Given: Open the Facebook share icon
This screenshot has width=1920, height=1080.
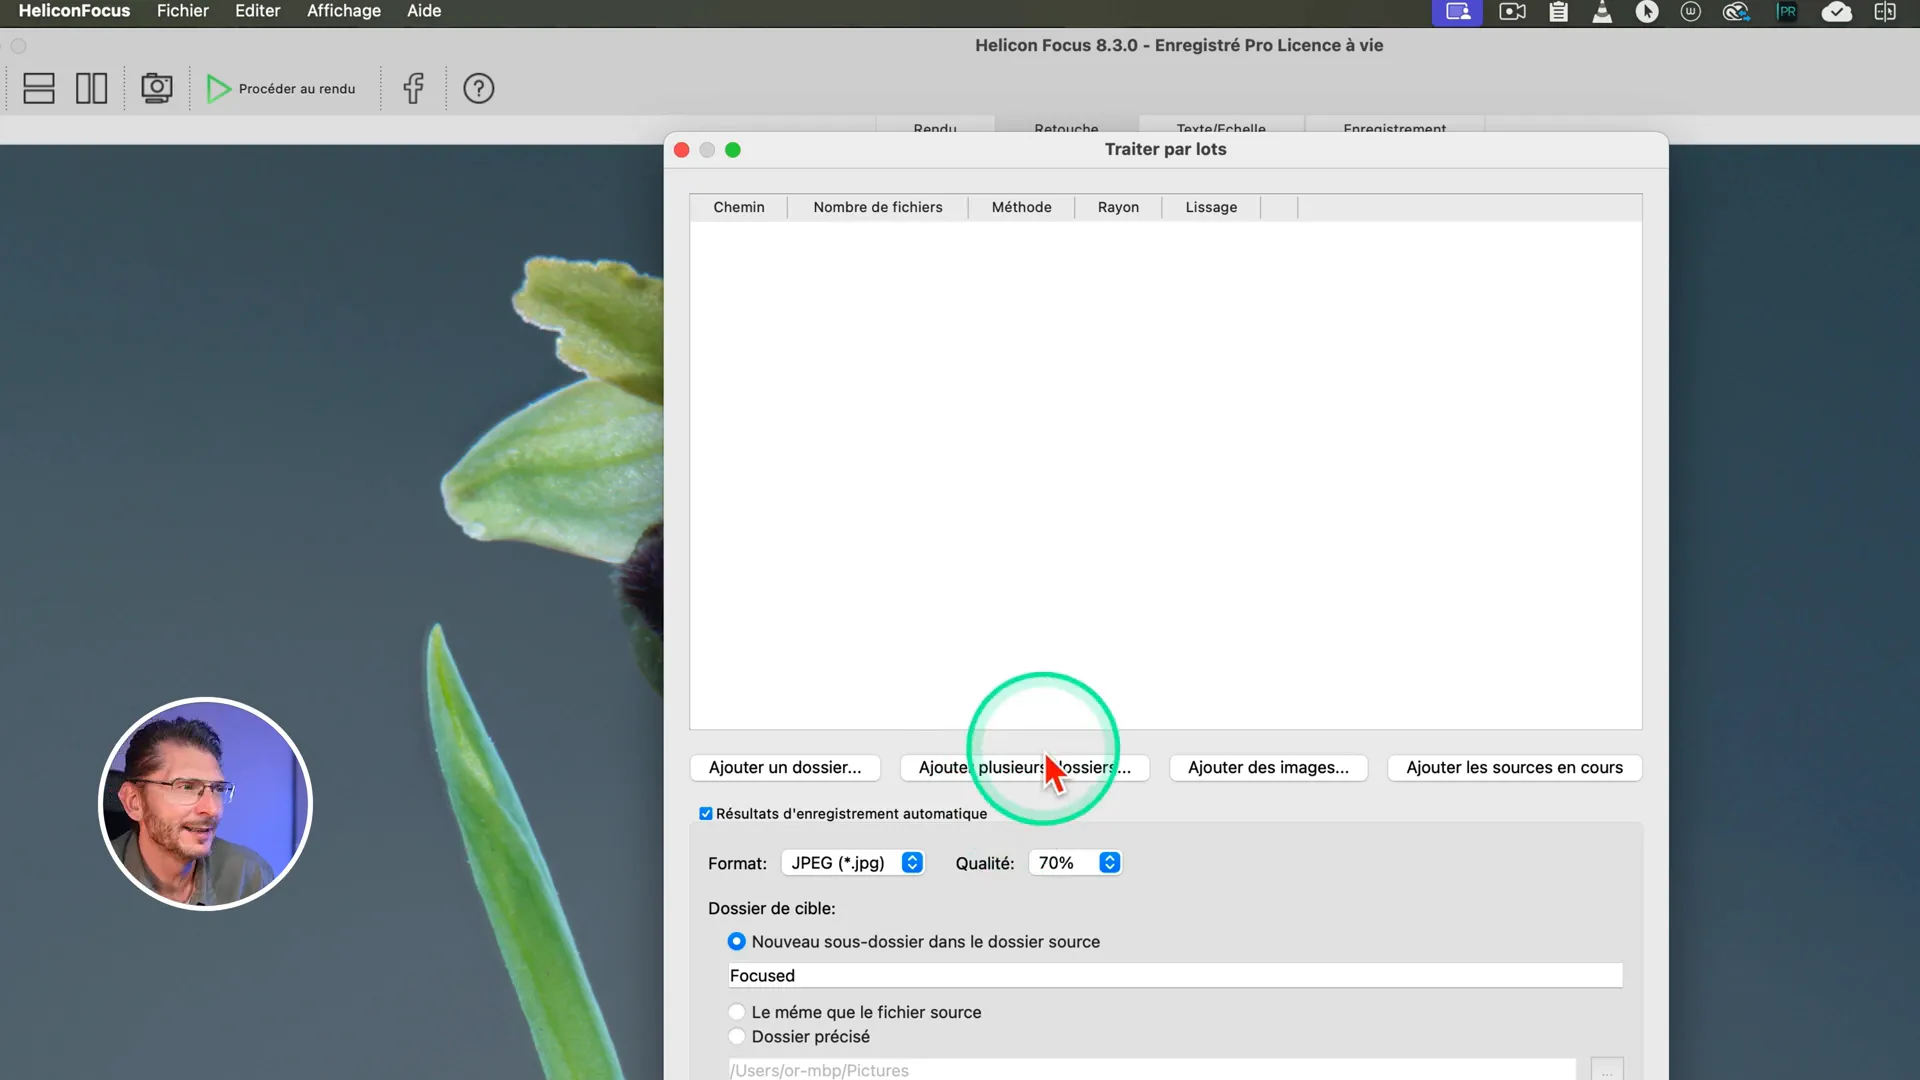Looking at the screenshot, I should tap(413, 88).
